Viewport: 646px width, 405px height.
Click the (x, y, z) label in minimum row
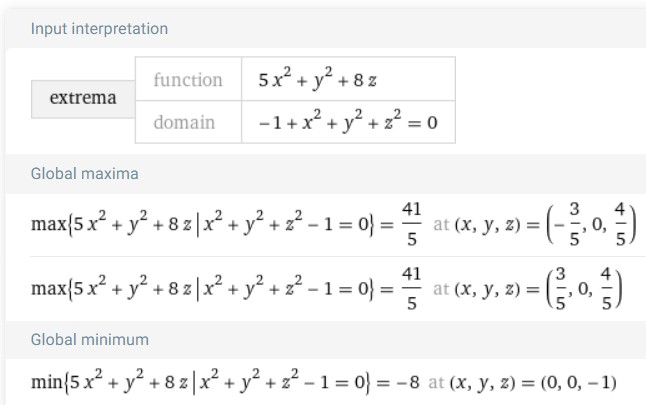coord(483,383)
